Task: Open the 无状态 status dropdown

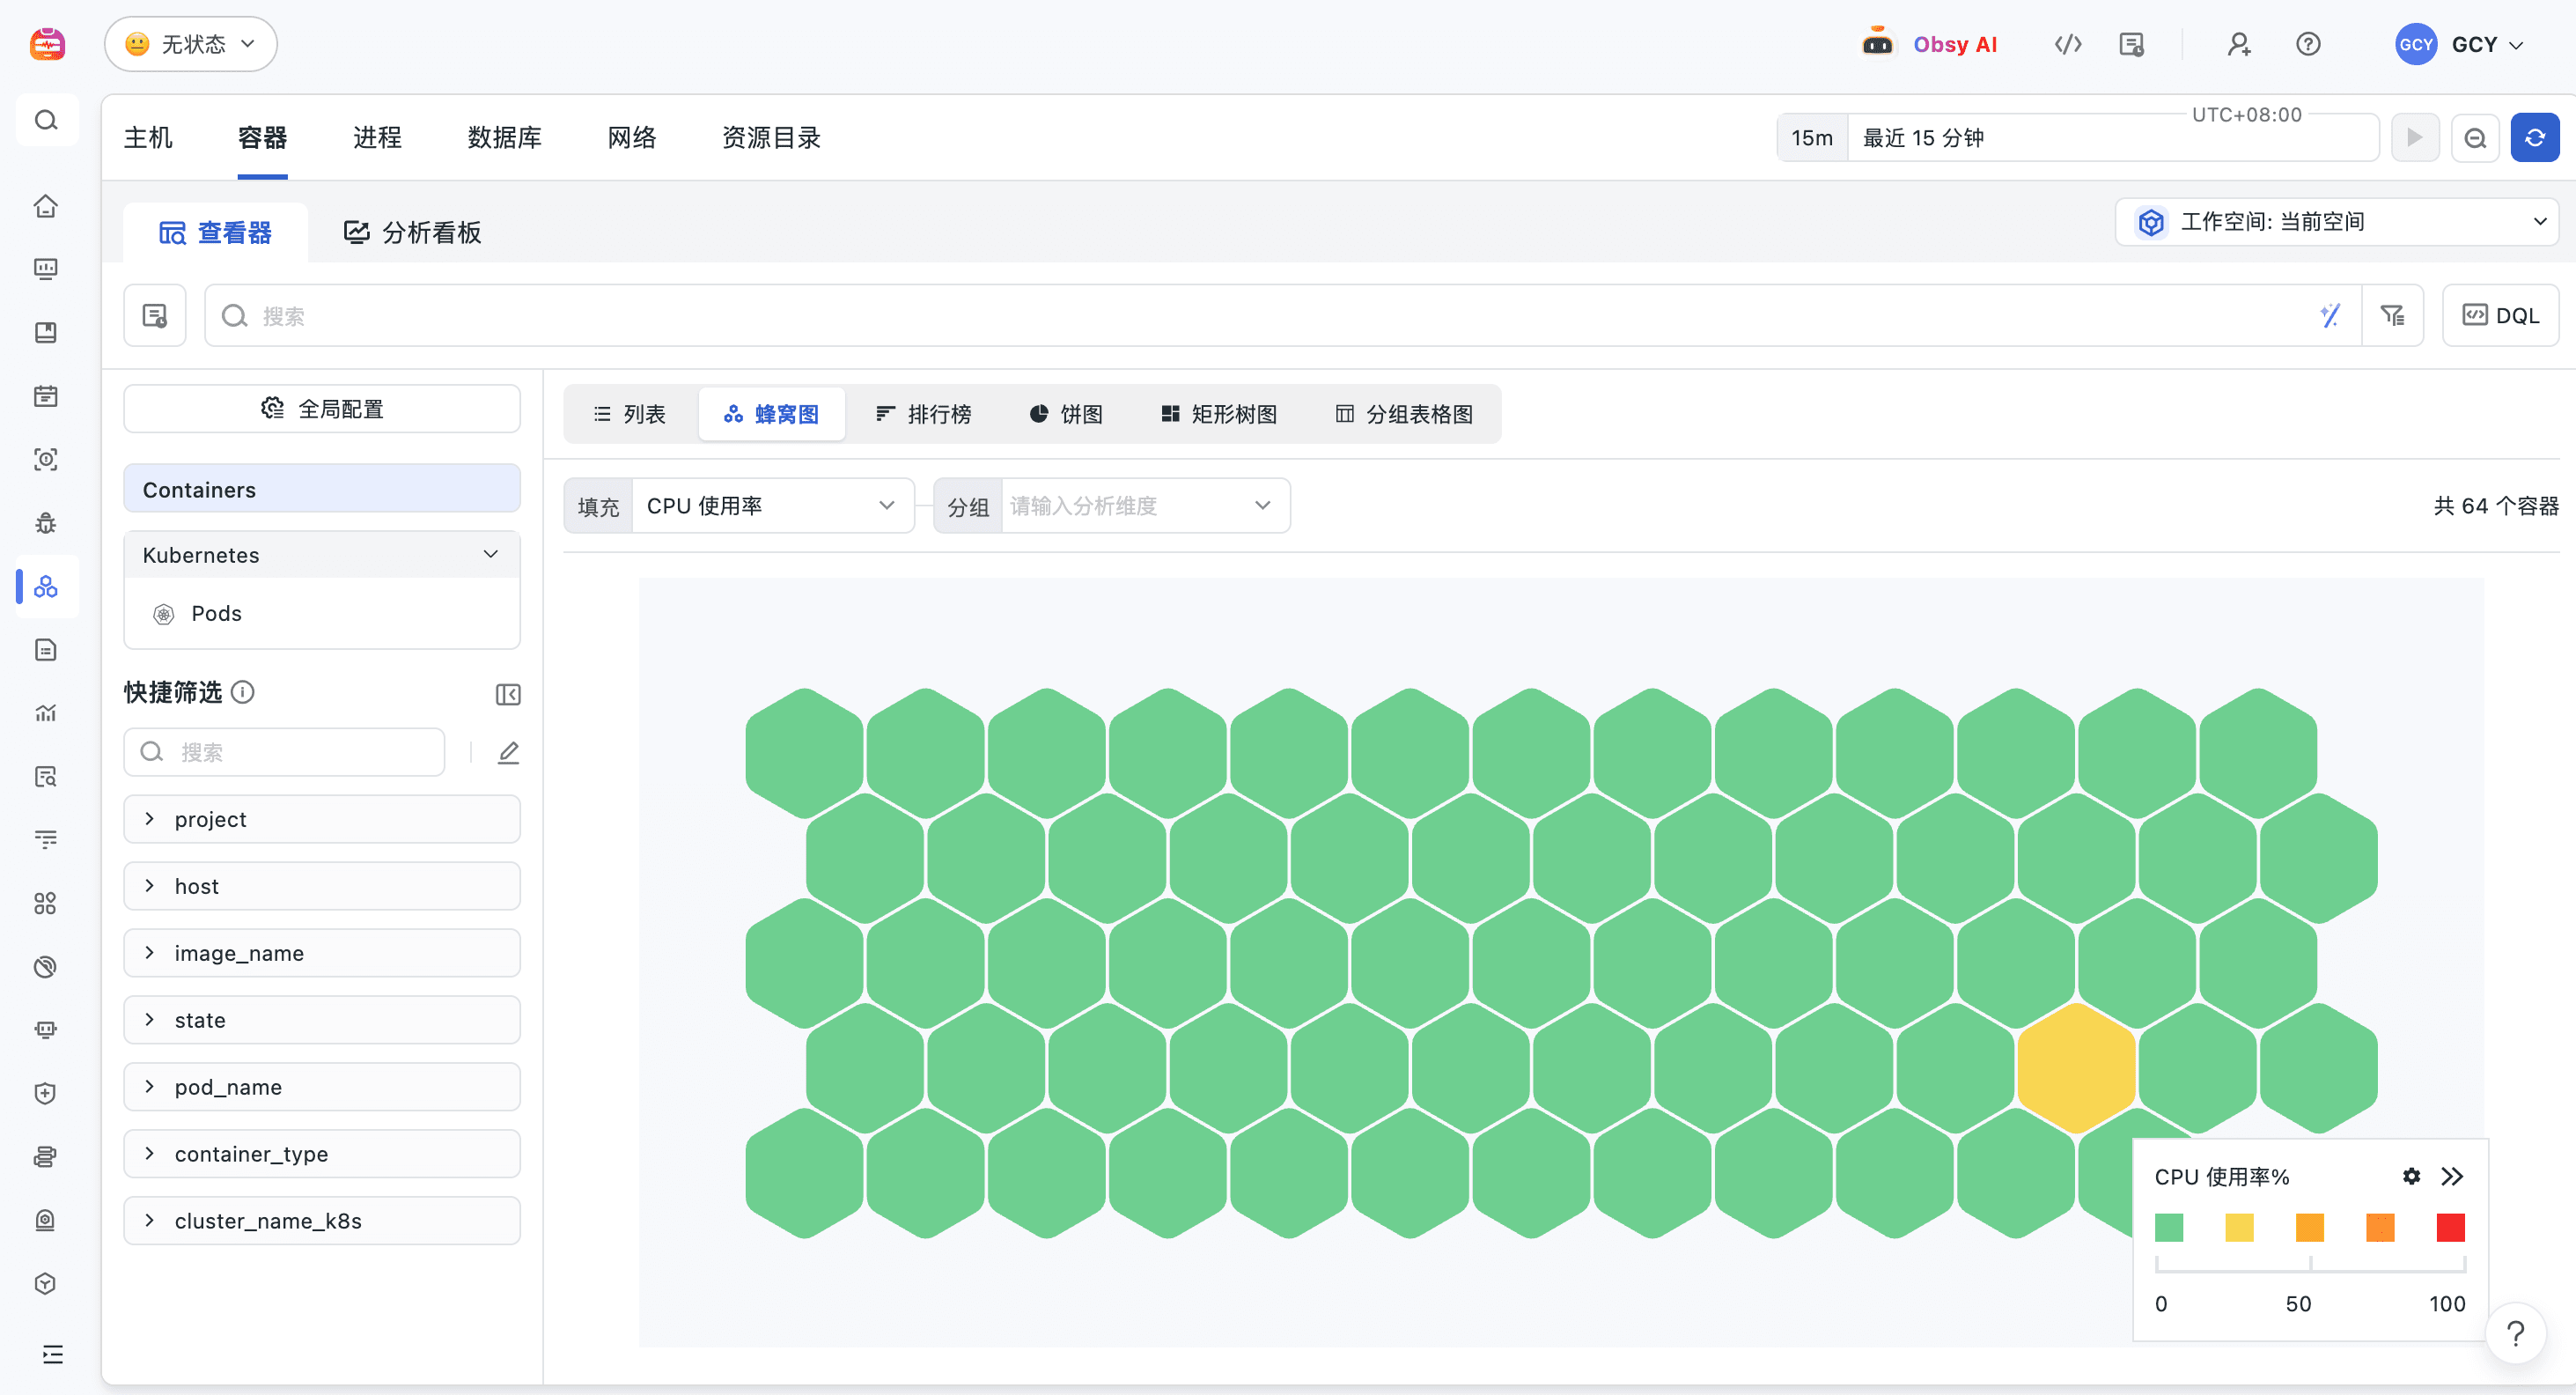Action: point(191,44)
